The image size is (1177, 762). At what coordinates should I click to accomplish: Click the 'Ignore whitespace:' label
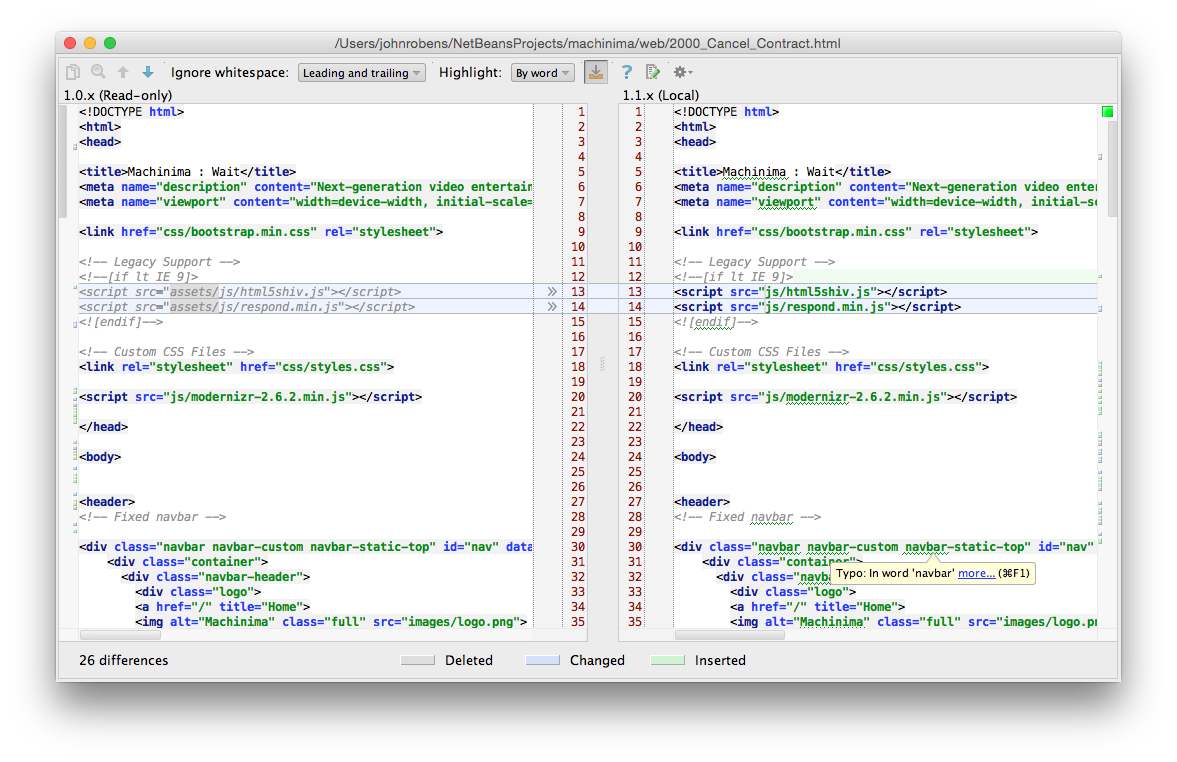[x=230, y=72]
